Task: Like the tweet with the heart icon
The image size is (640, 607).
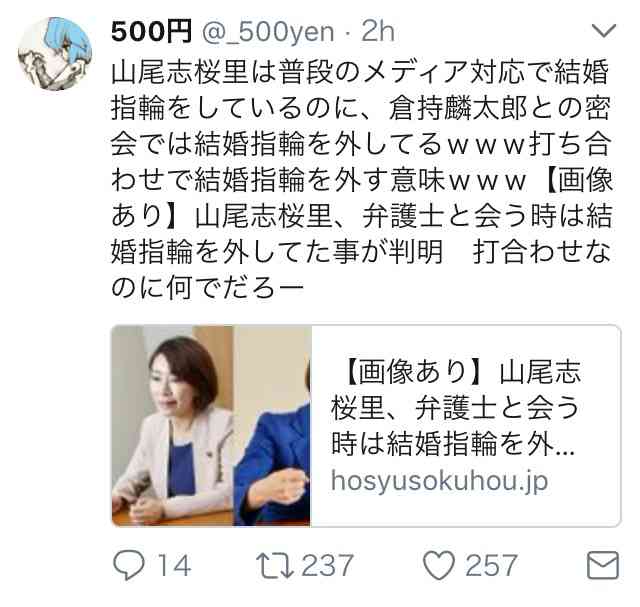Action: tap(439, 565)
